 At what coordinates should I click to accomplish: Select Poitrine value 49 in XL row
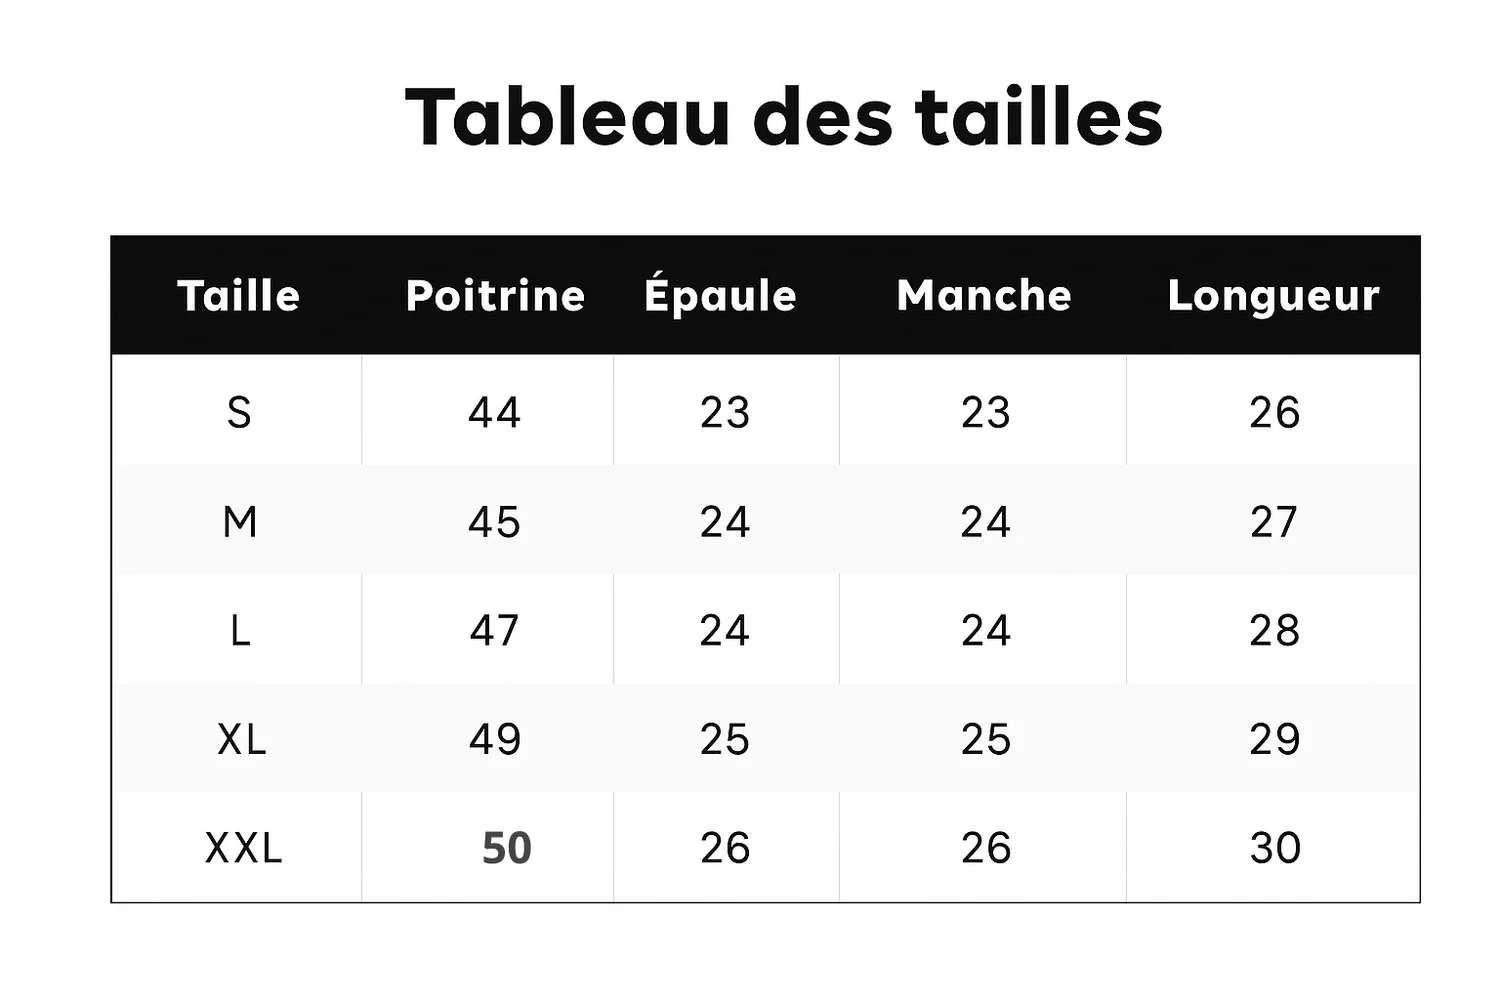494,740
